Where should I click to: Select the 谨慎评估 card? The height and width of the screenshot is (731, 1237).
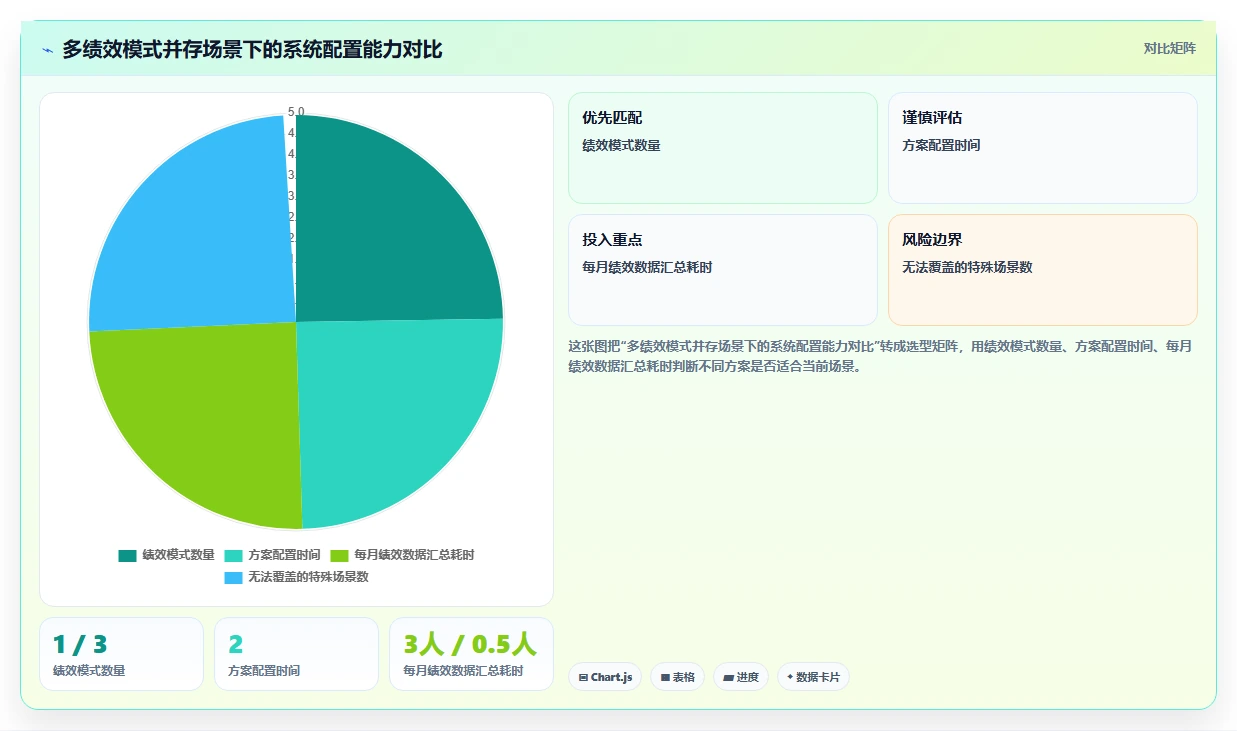1042,148
